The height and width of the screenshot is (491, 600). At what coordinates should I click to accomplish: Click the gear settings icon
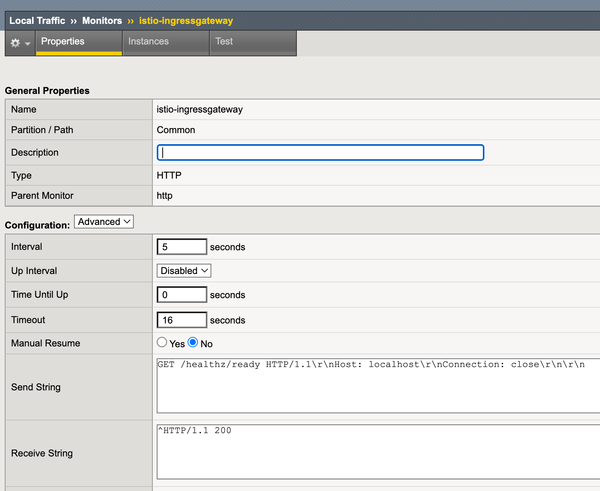pos(15,43)
